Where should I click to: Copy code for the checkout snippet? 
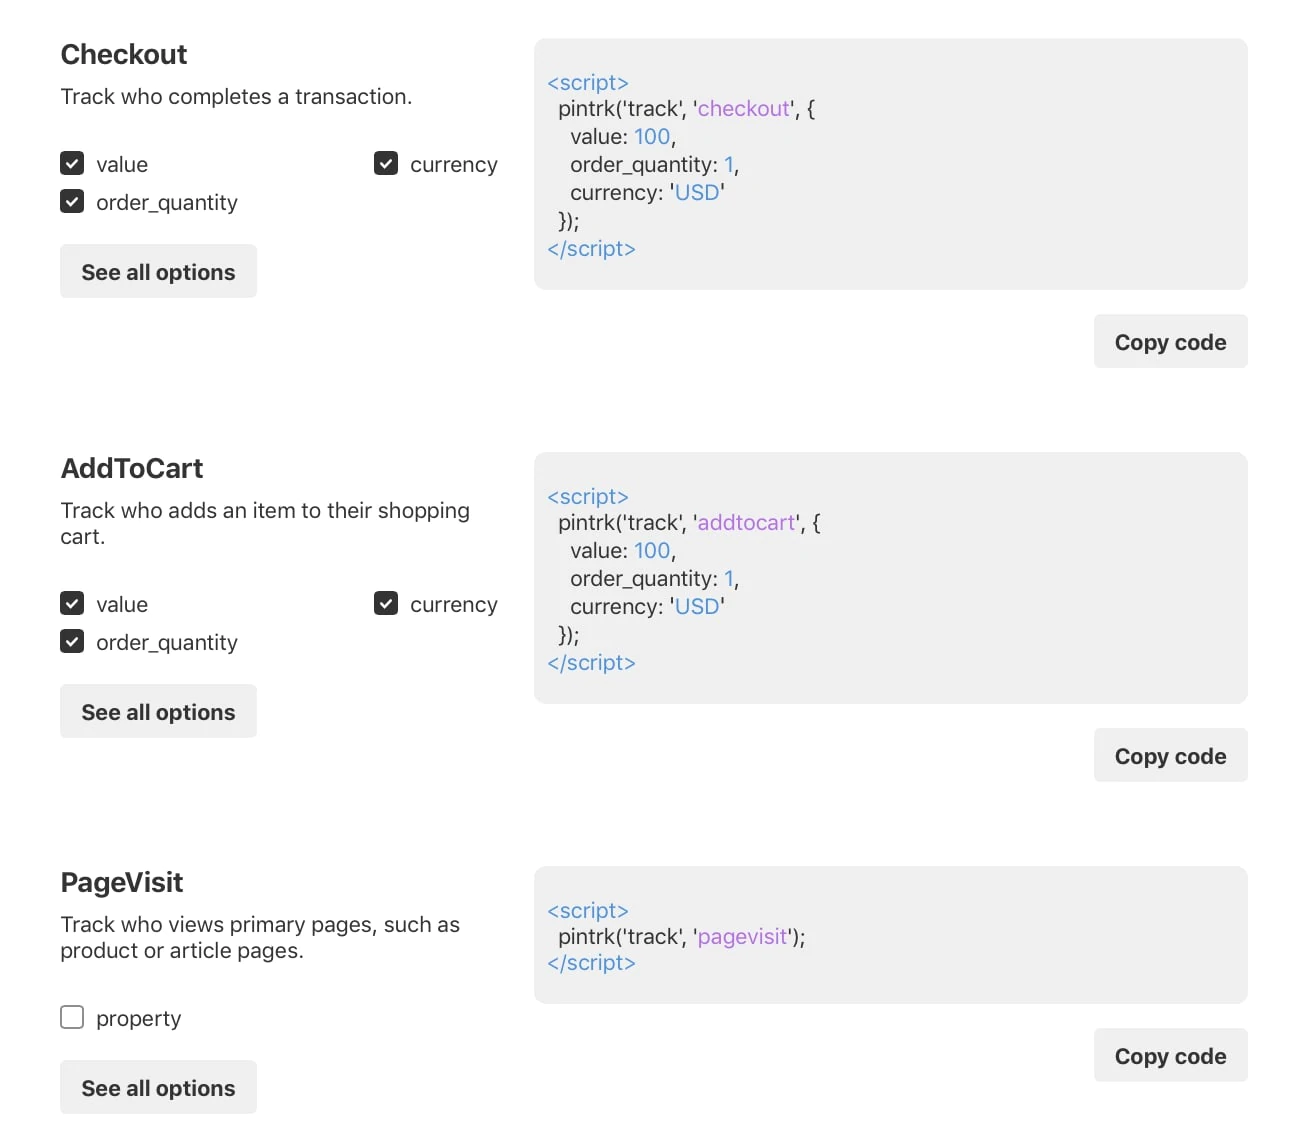pyautogui.click(x=1170, y=342)
